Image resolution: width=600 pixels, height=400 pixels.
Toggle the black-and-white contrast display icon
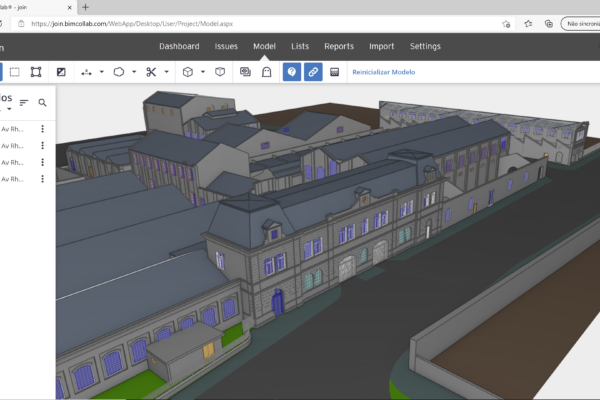61,72
